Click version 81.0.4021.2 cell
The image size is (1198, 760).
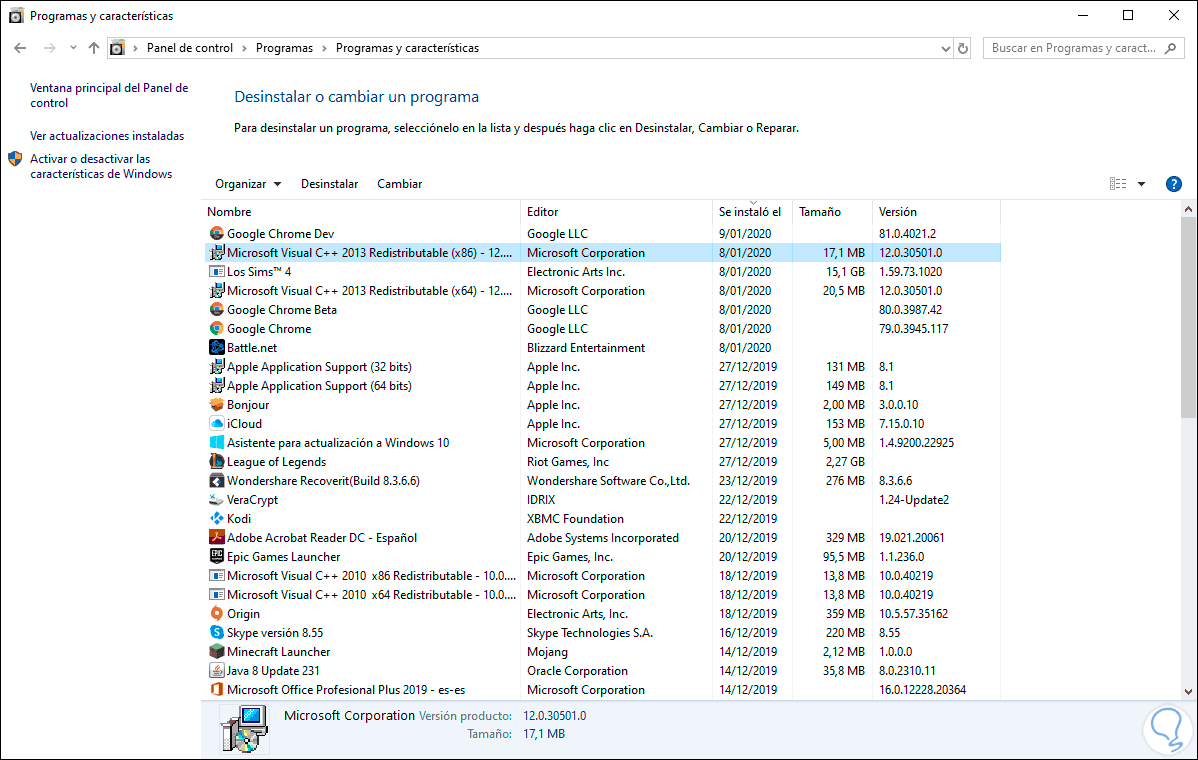tap(907, 234)
